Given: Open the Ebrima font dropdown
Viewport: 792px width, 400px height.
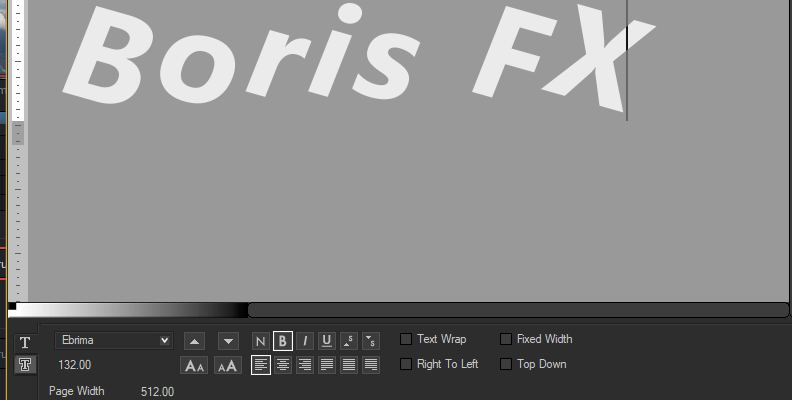Looking at the screenshot, I should click(114, 341).
